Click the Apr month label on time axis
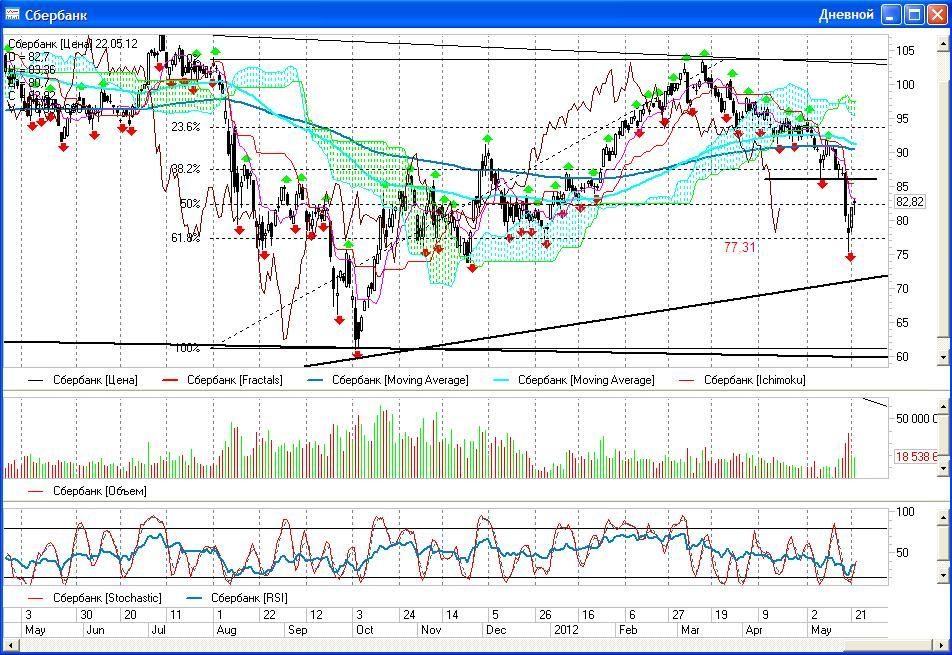 (753, 630)
